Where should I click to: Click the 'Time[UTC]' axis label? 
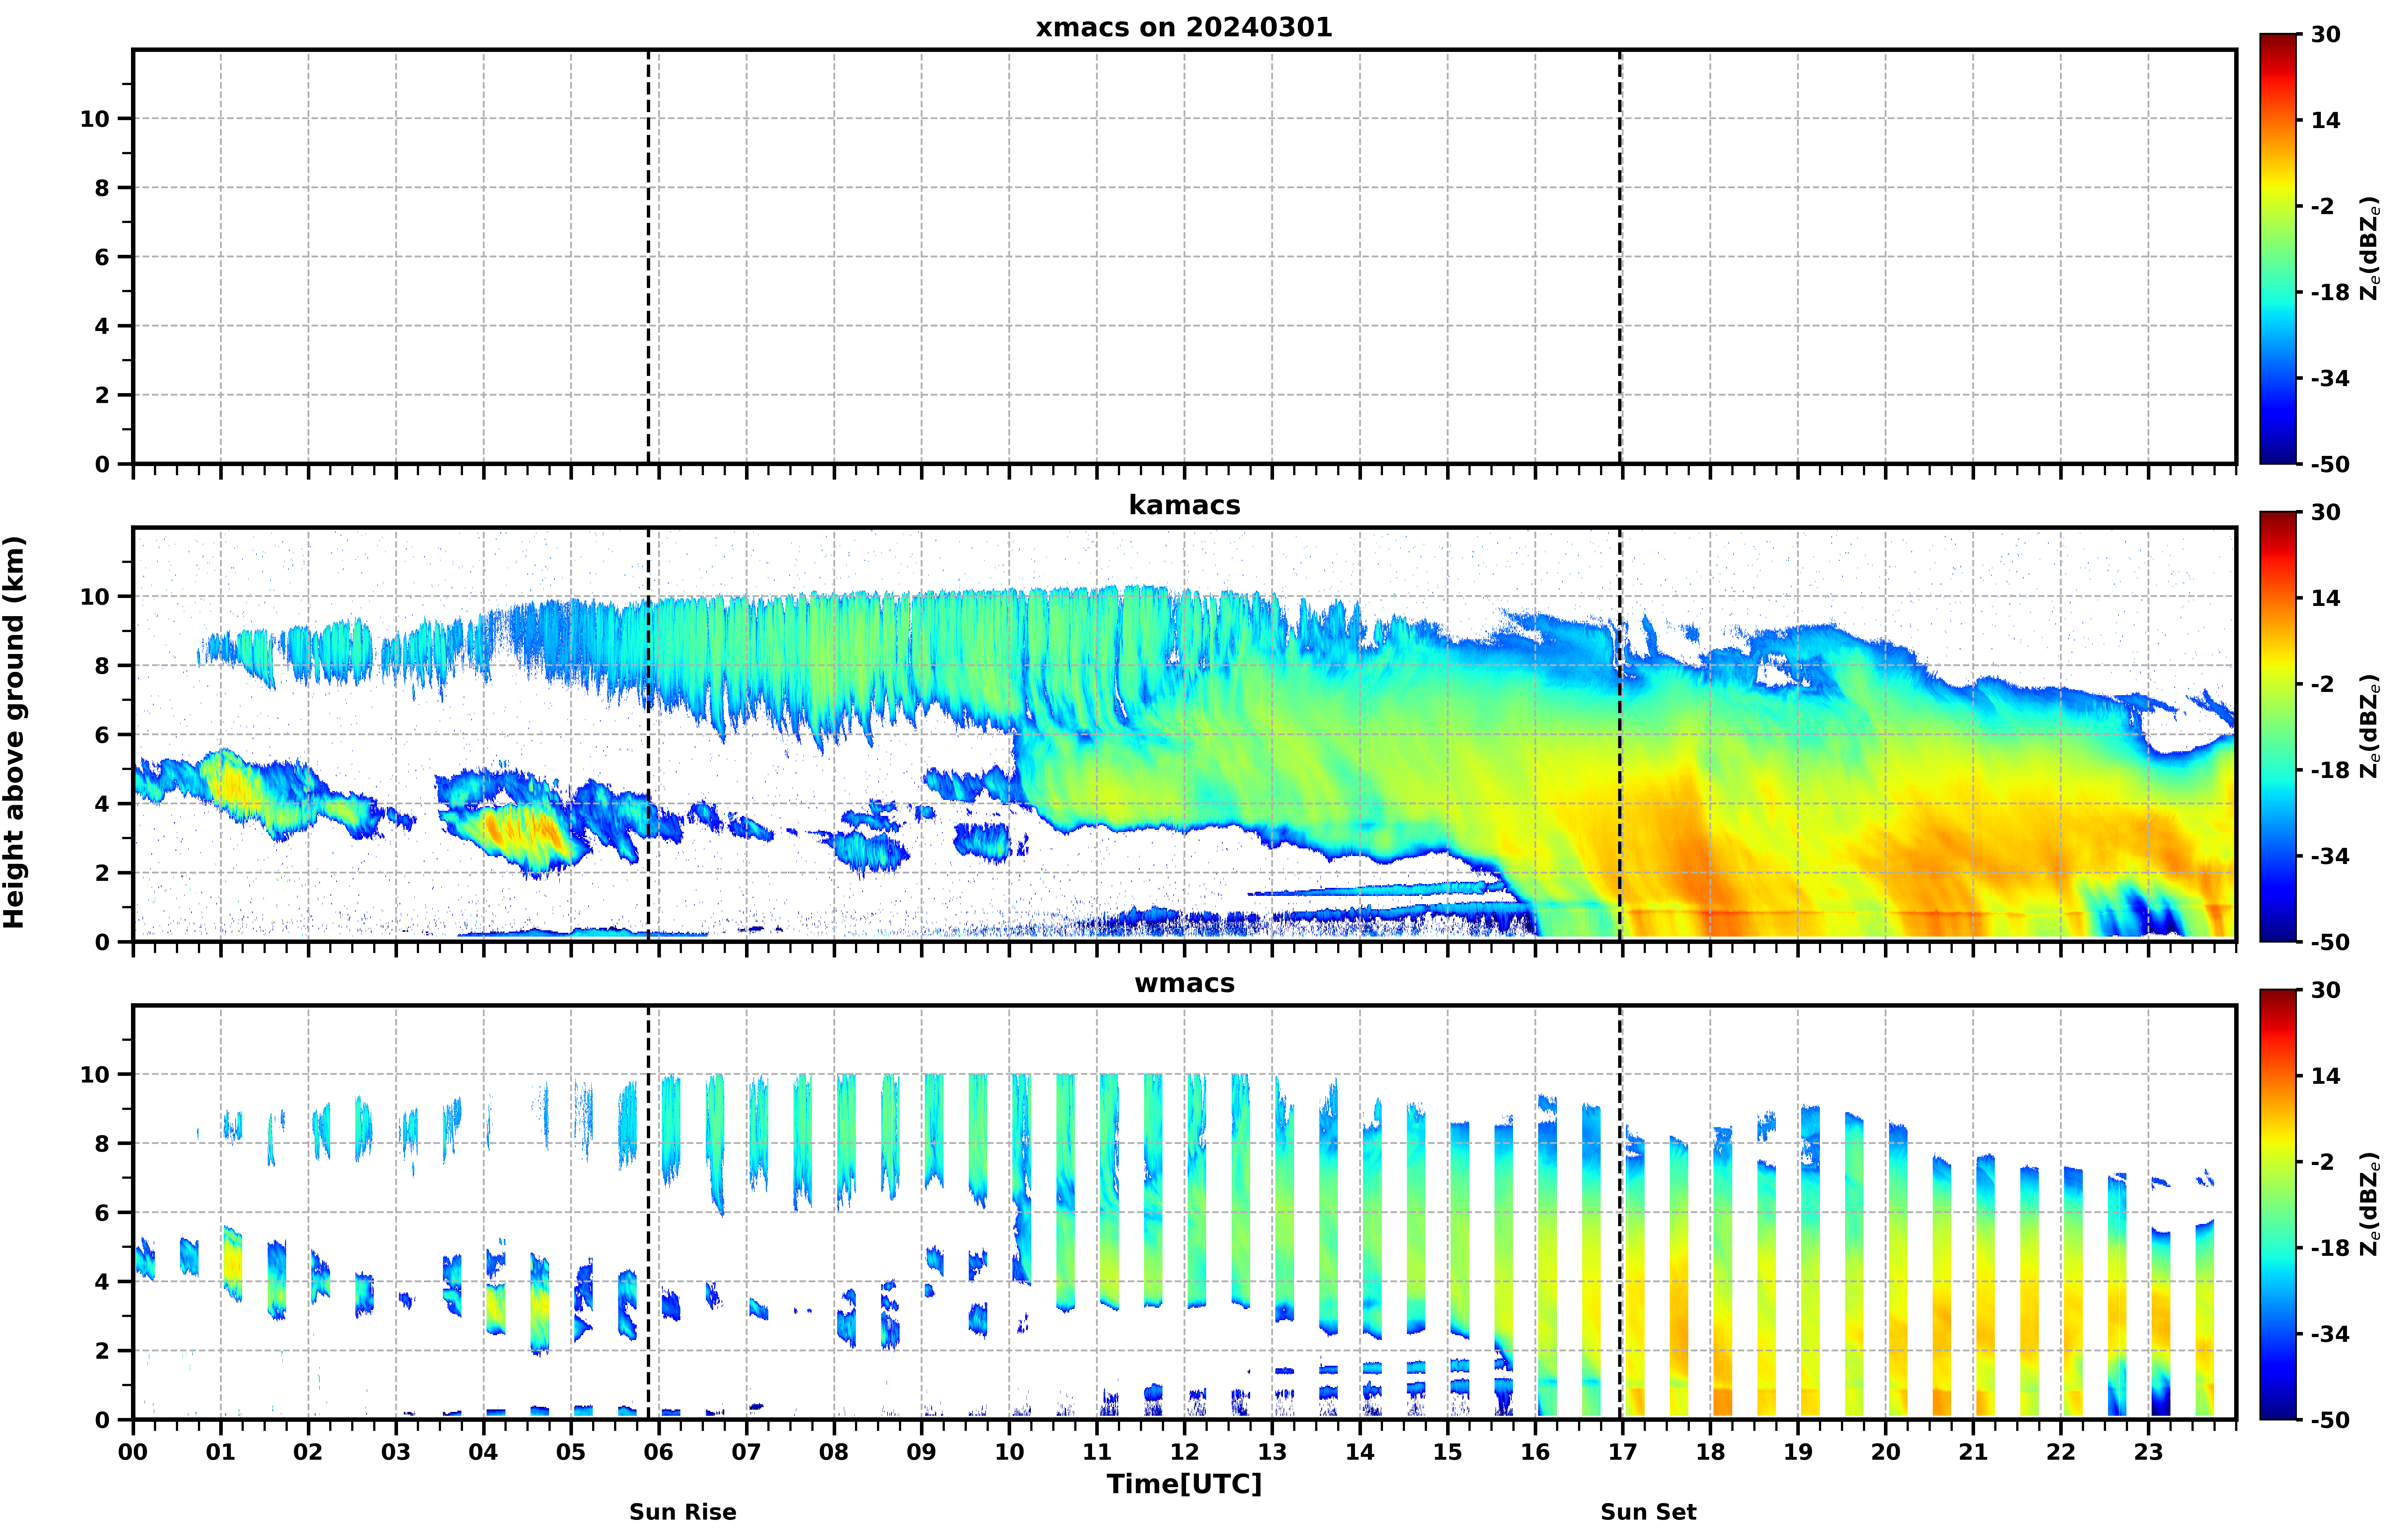pyautogui.click(x=1184, y=1484)
